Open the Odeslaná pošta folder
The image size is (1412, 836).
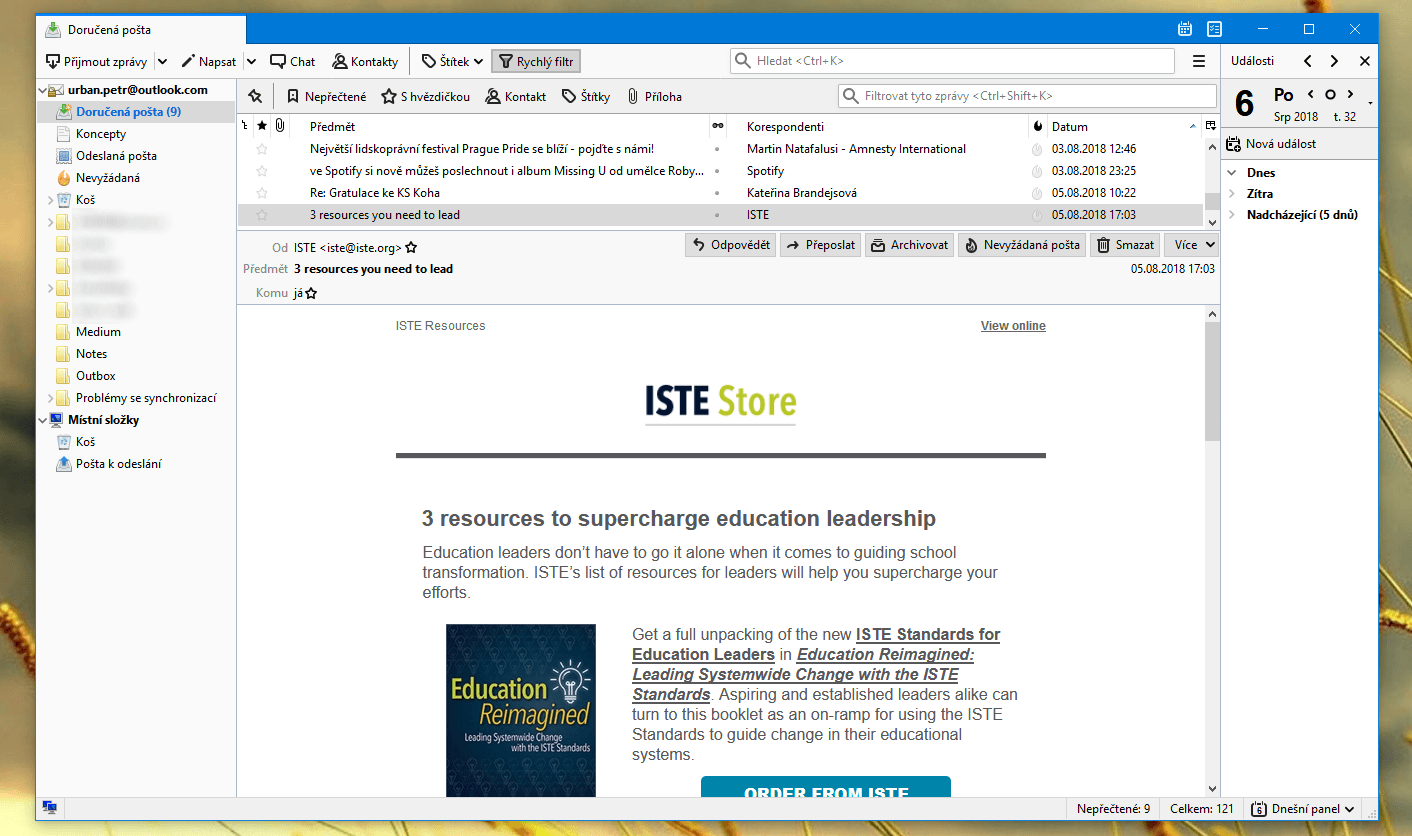116,156
